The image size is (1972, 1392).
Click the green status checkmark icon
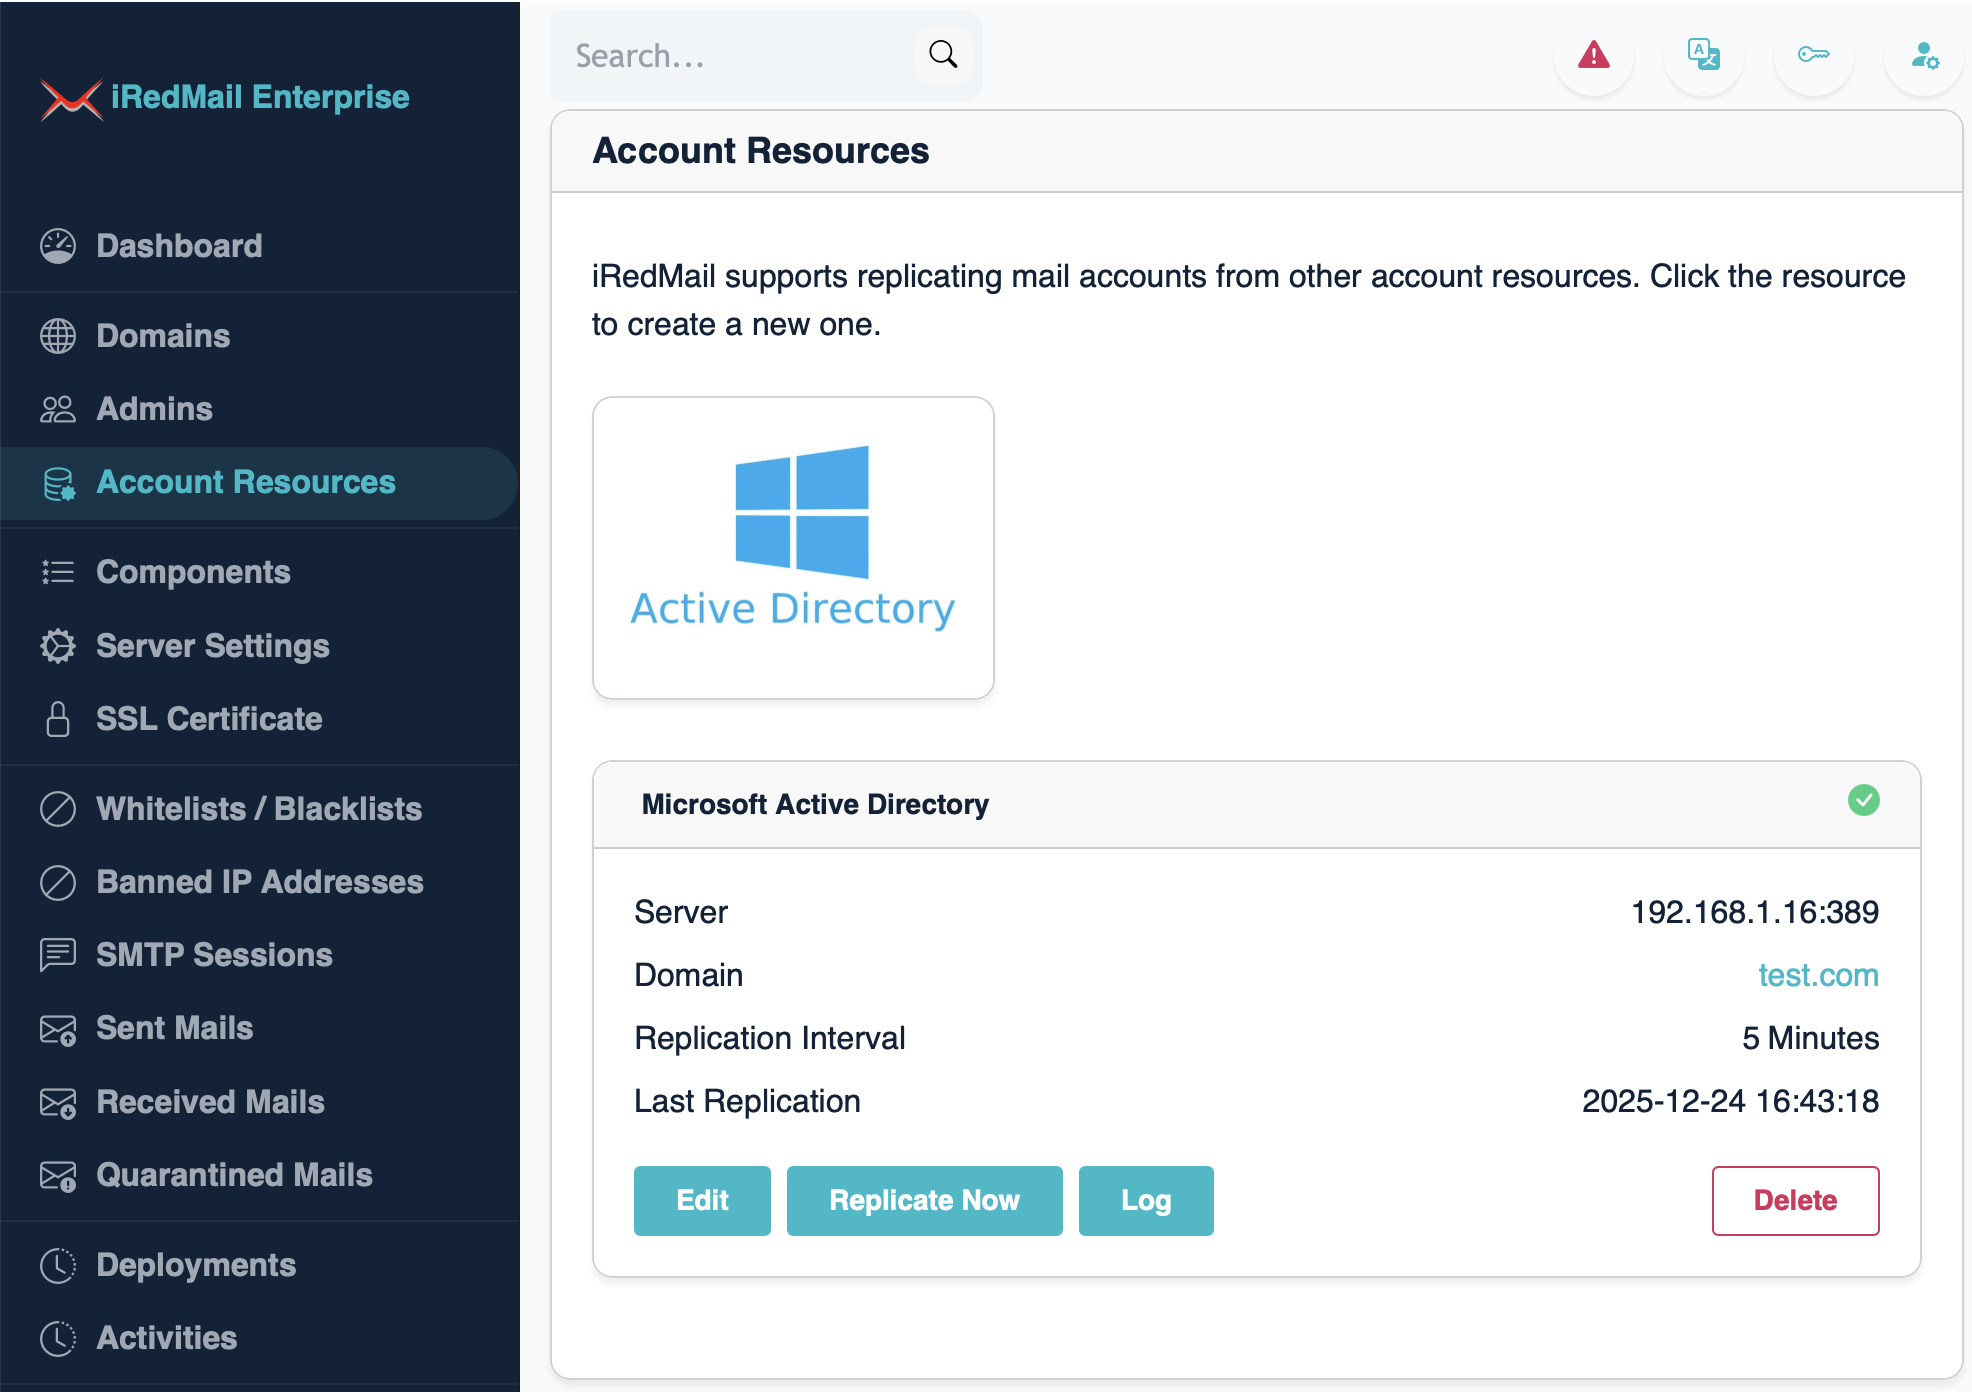[1863, 800]
